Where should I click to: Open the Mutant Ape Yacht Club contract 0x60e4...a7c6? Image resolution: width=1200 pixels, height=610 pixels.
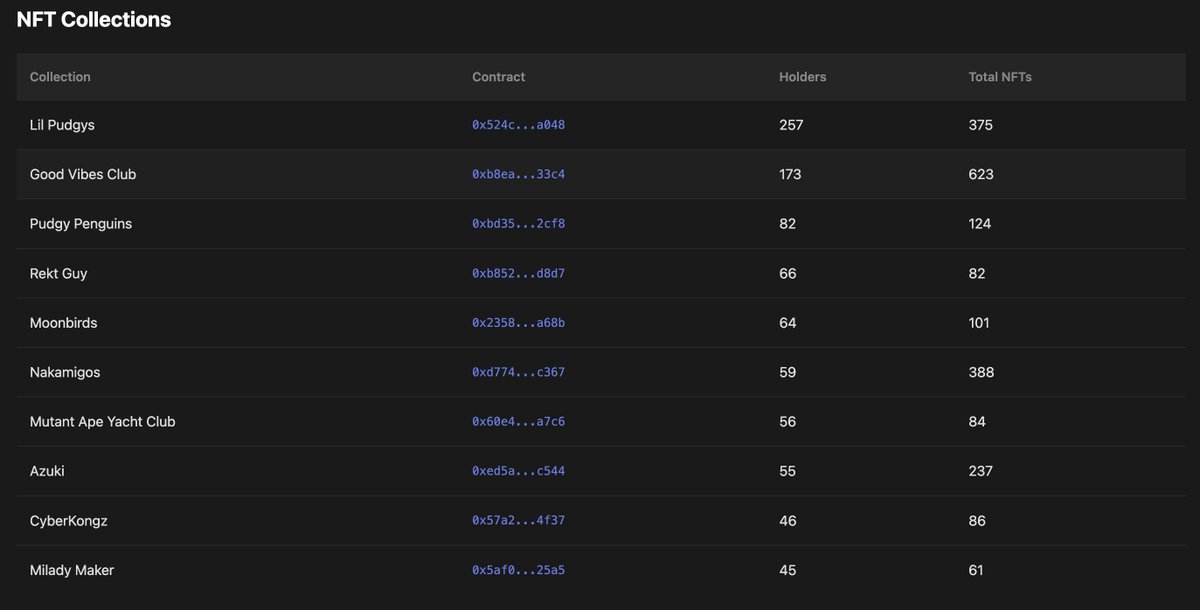519,422
